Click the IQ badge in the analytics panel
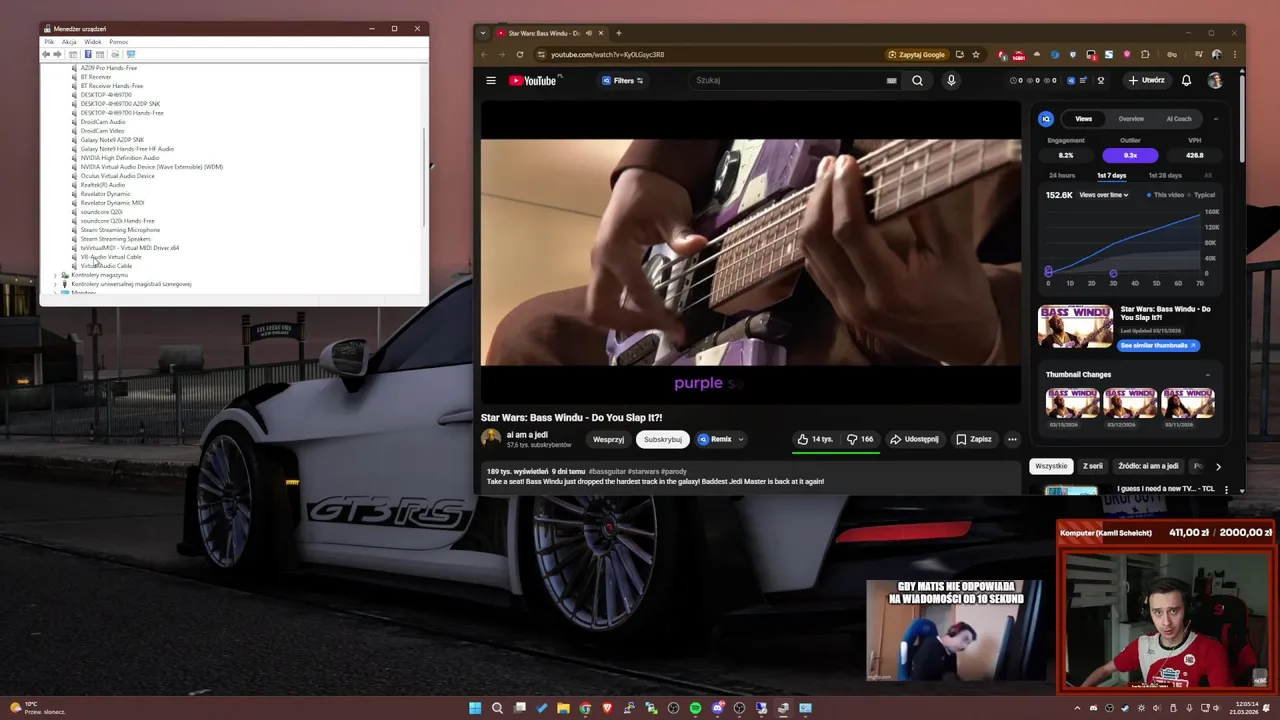 click(1046, 119)
